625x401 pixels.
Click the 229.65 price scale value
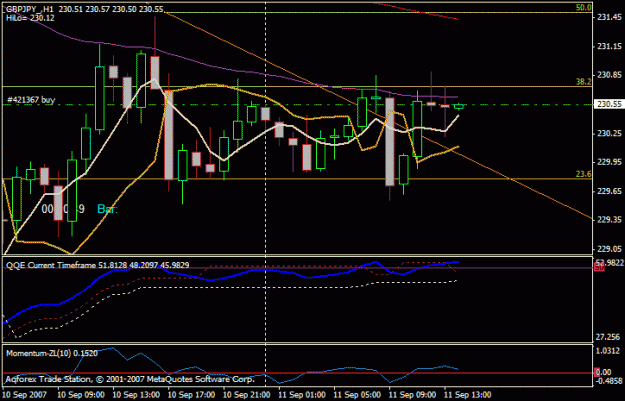[x=609, y=191]
